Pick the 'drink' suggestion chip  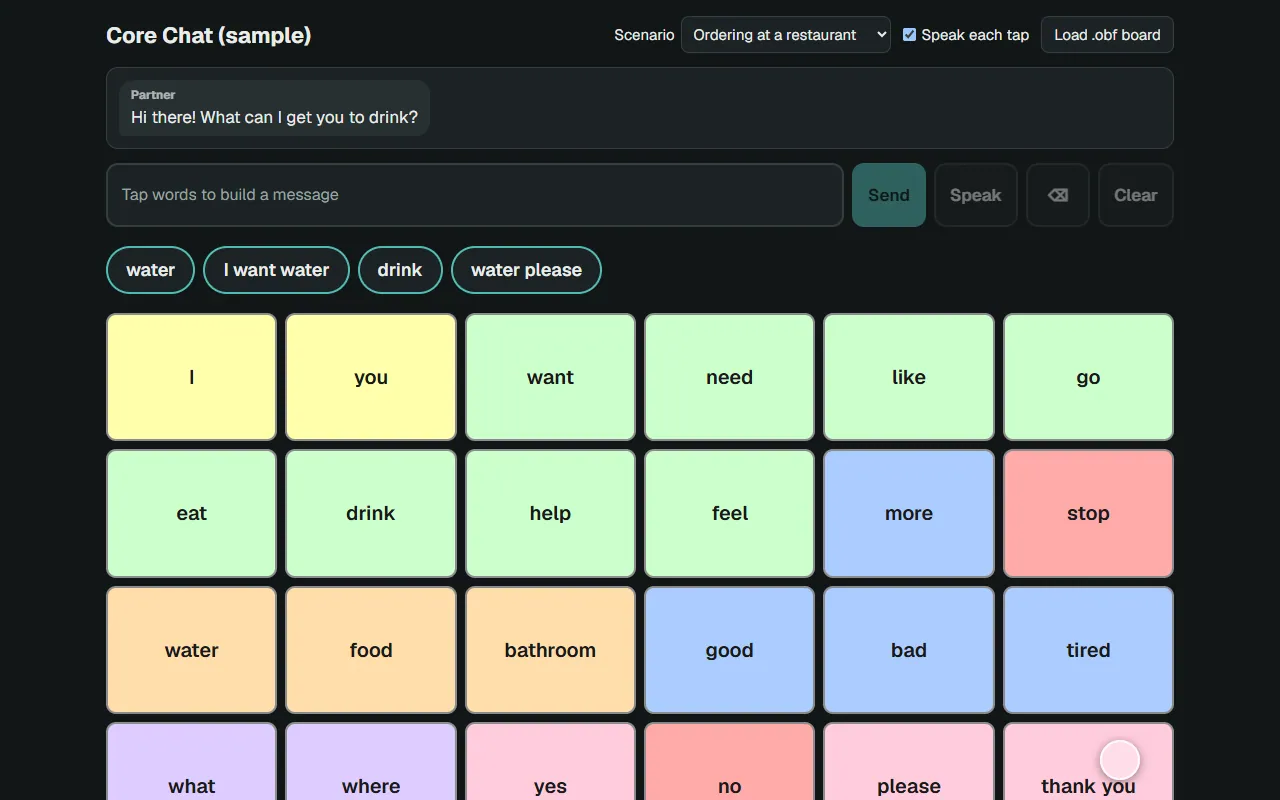coord(400,270)
